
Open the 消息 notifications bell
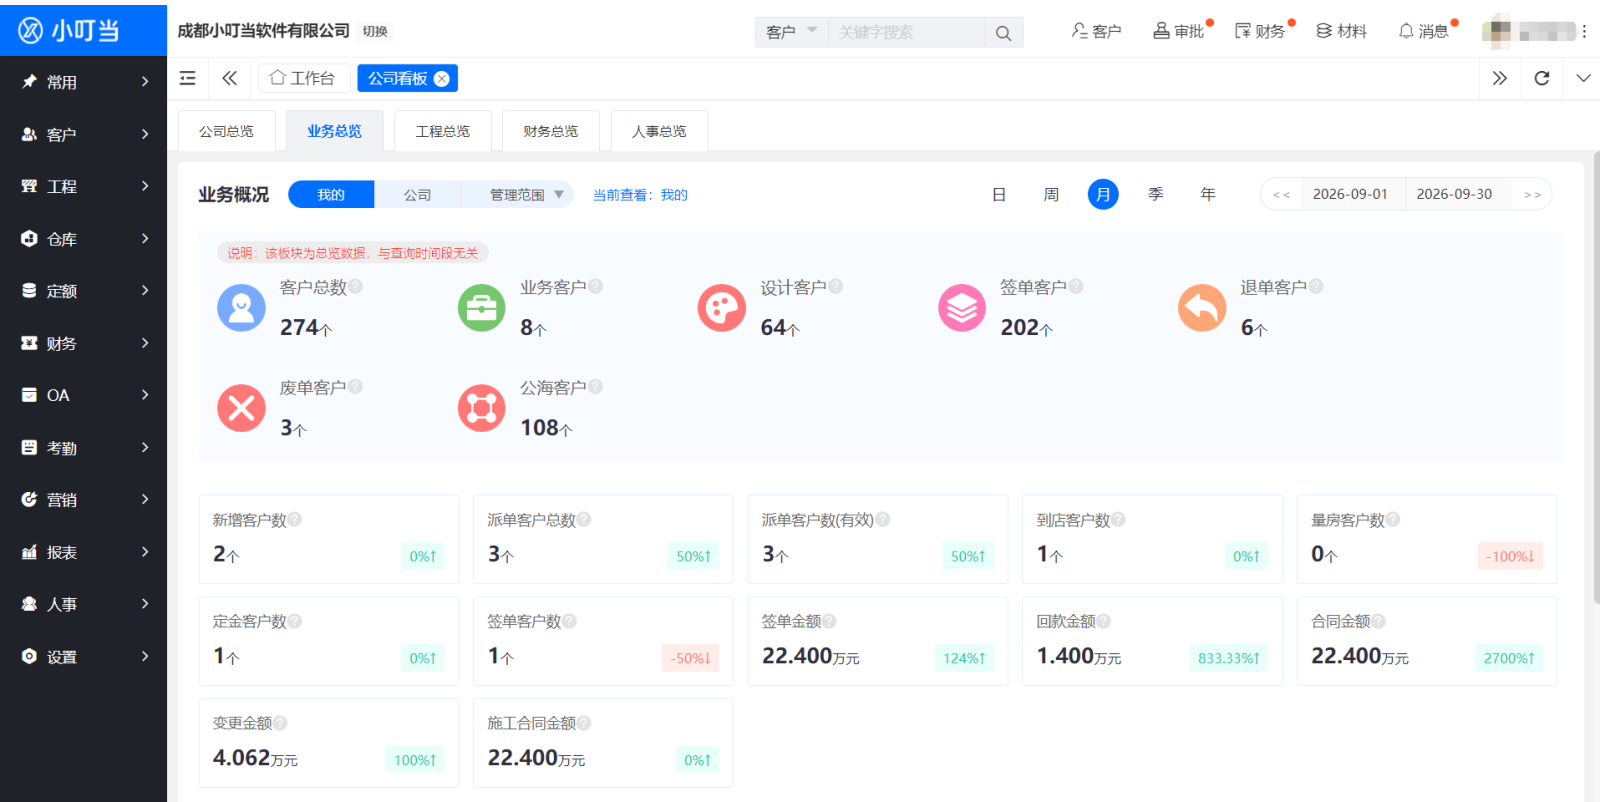pos(1423,31)
